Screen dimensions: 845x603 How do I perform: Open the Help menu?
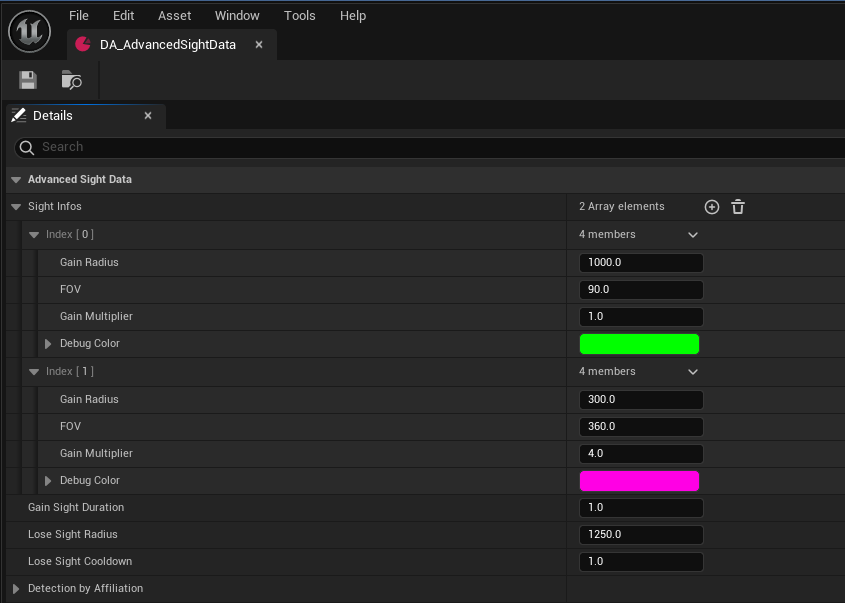coord(353,16)
